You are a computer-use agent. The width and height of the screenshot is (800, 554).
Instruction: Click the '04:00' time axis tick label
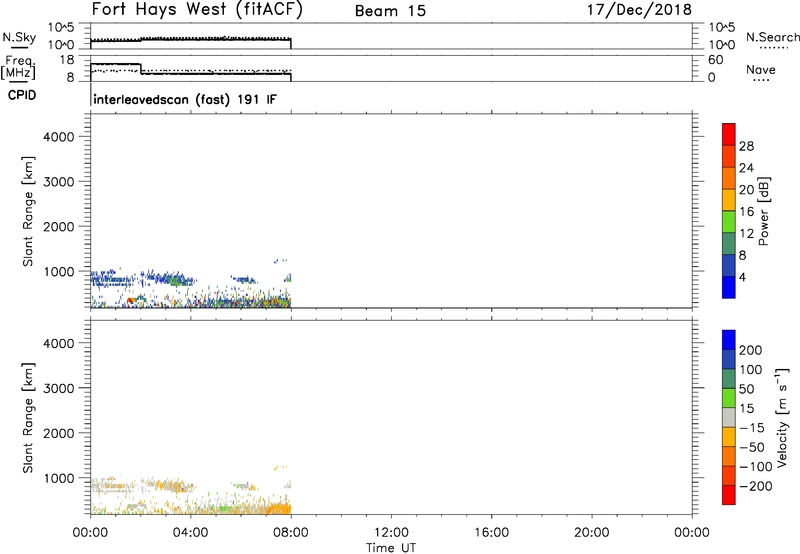191,533
